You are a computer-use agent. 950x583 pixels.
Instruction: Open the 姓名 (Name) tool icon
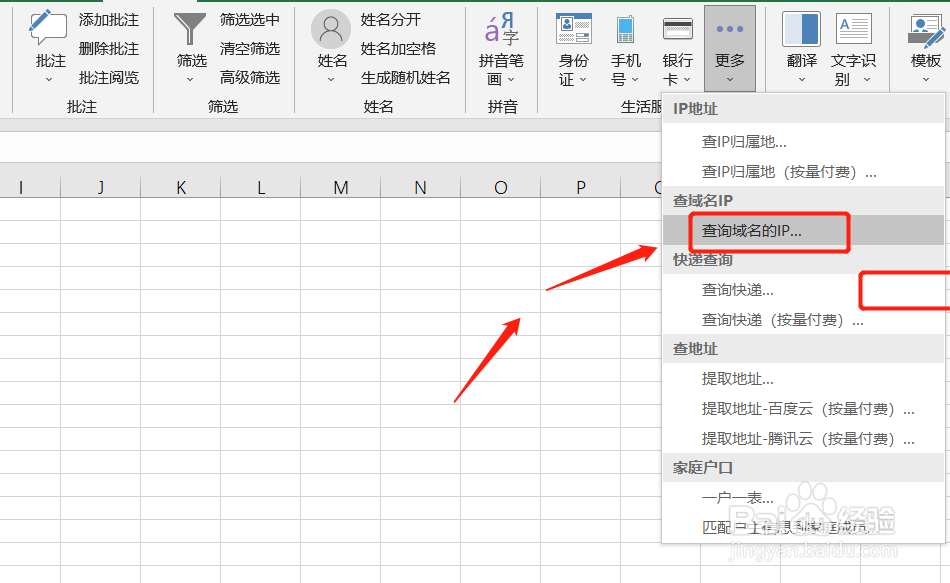(330, 30)
